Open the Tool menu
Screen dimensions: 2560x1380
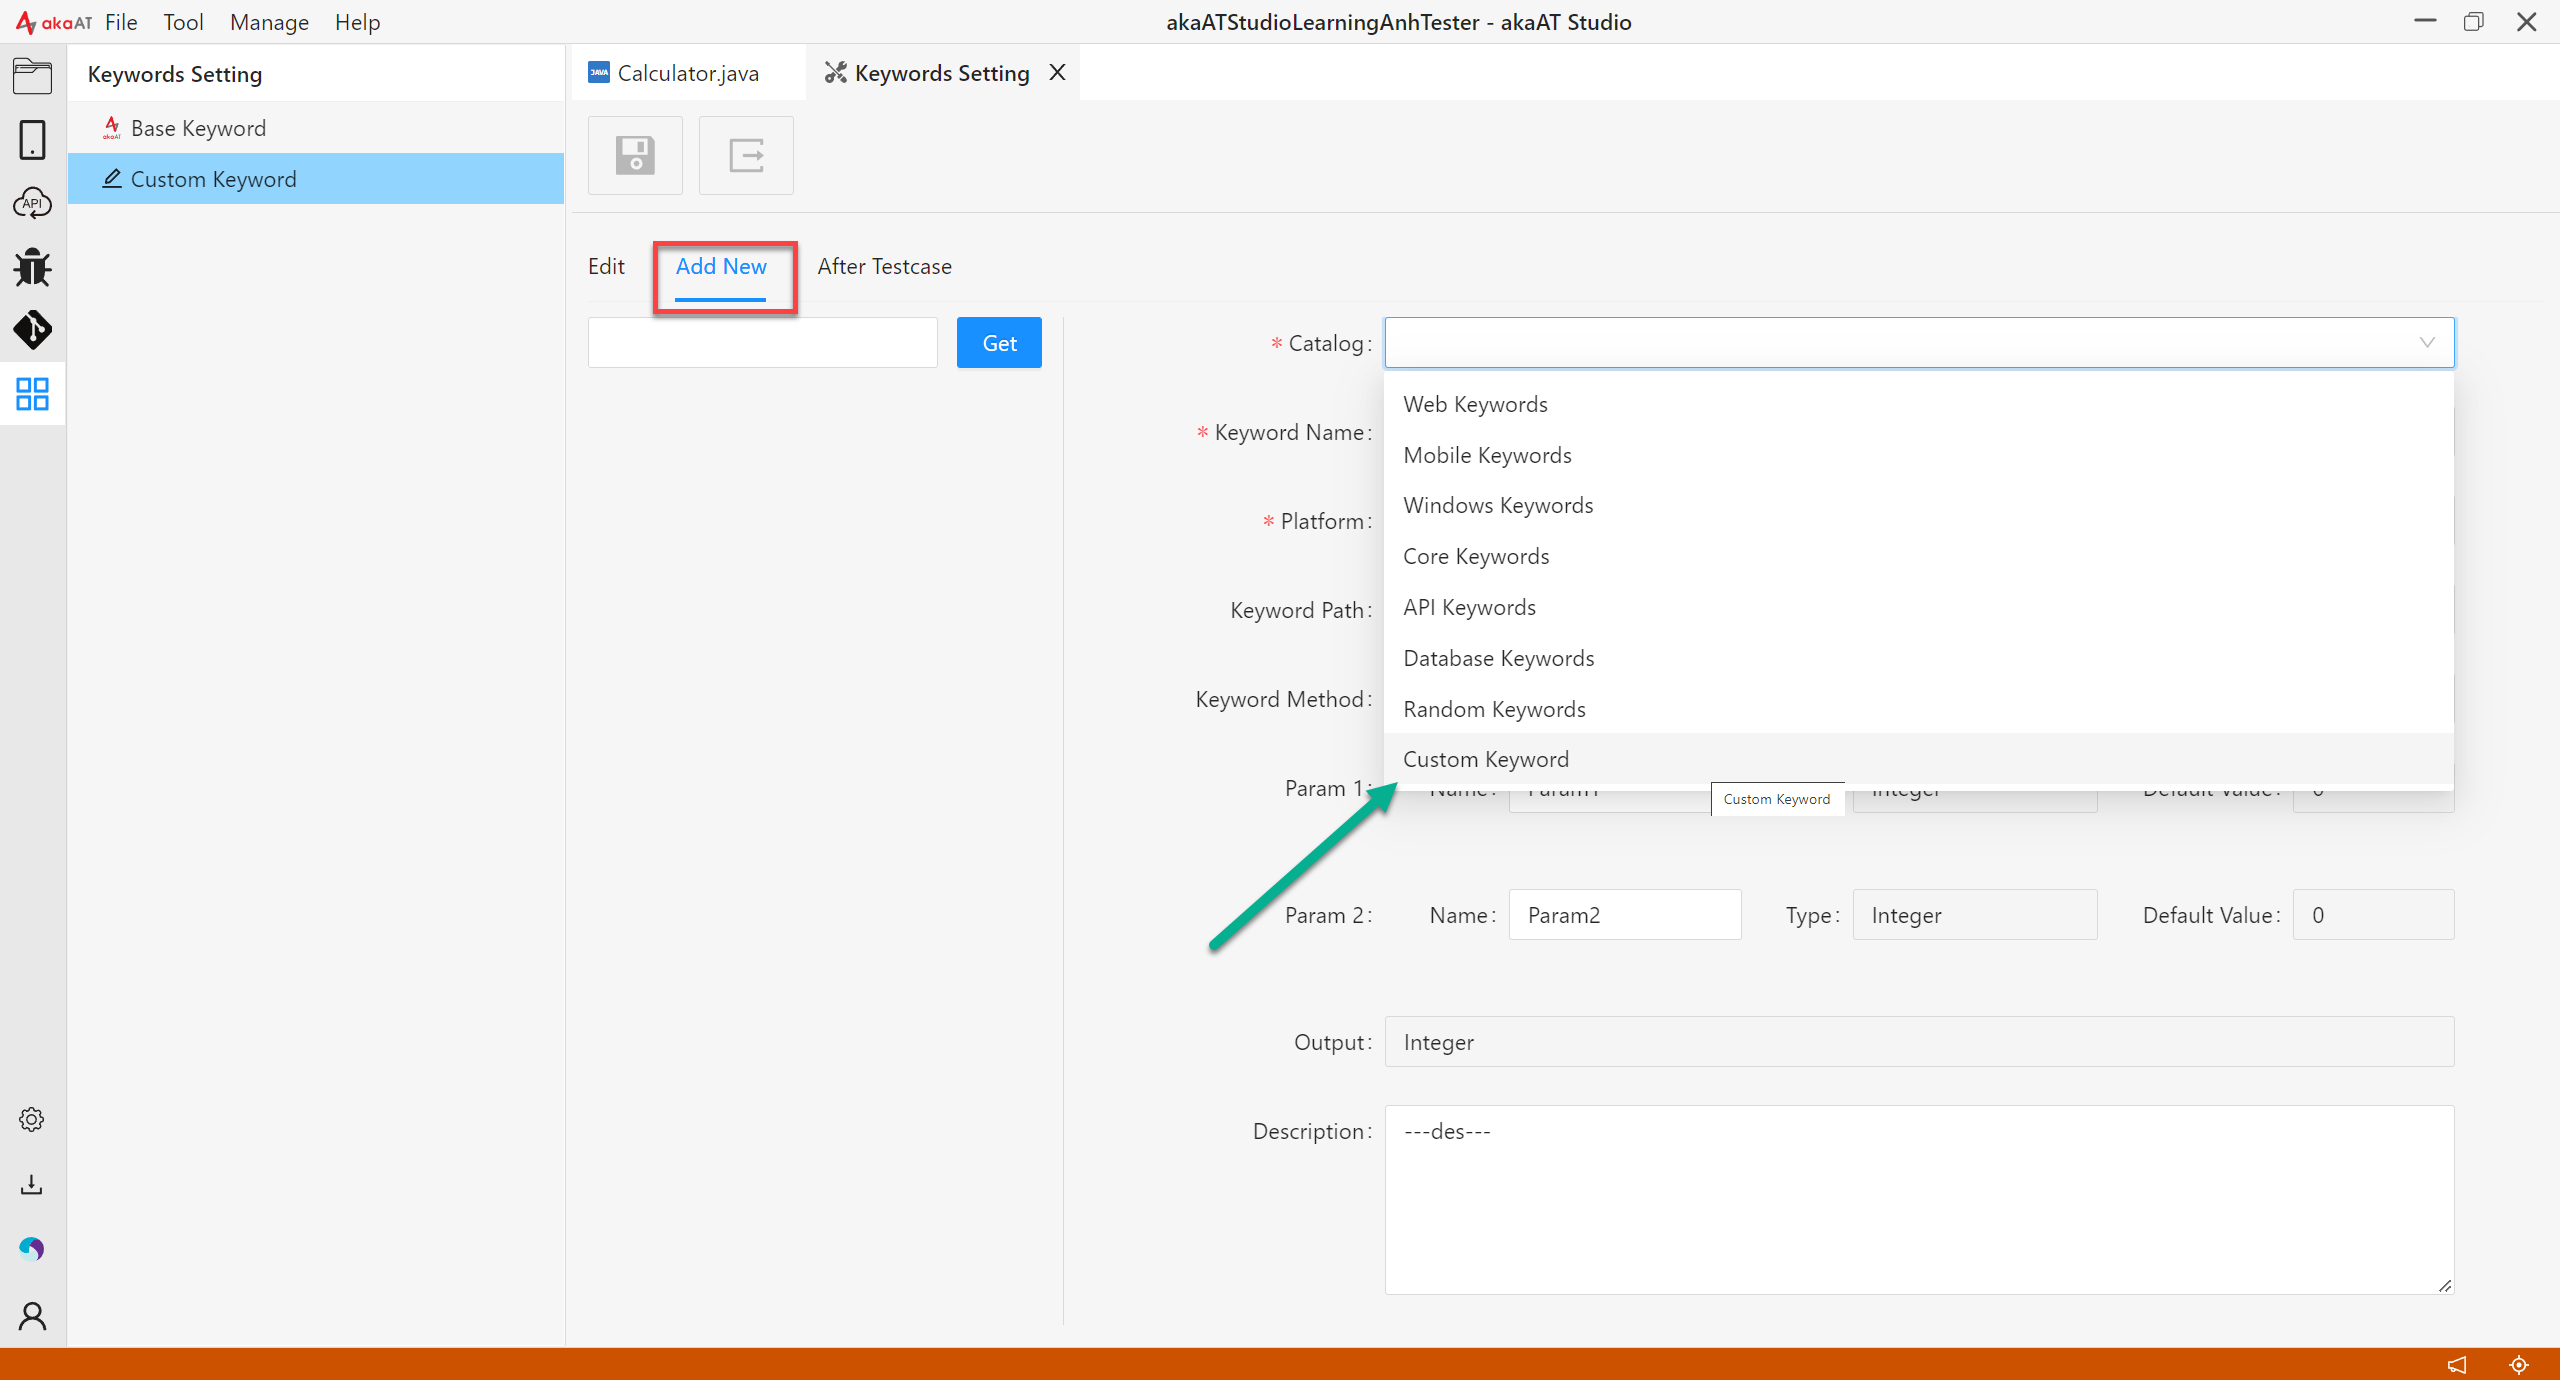tap(183, 22)
